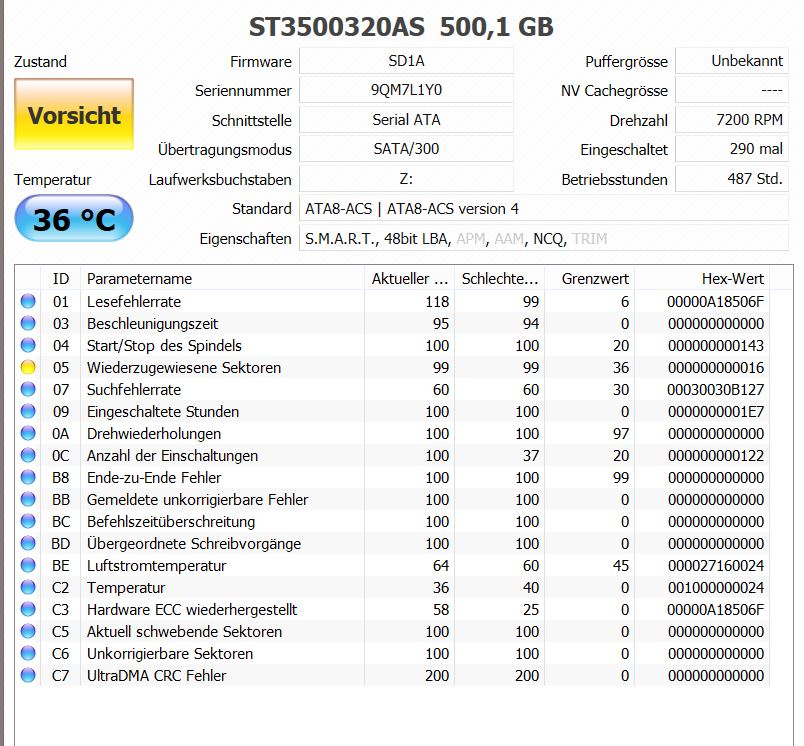The width and height of the screenshot is (804, 746).
Task: Click the status orb for Hardware ECC wiederhergestellt
Action: click(28, 610)
